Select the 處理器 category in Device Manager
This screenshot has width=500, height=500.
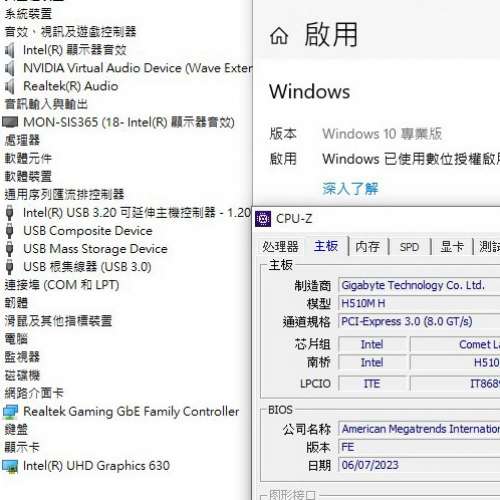pos(22,140)
